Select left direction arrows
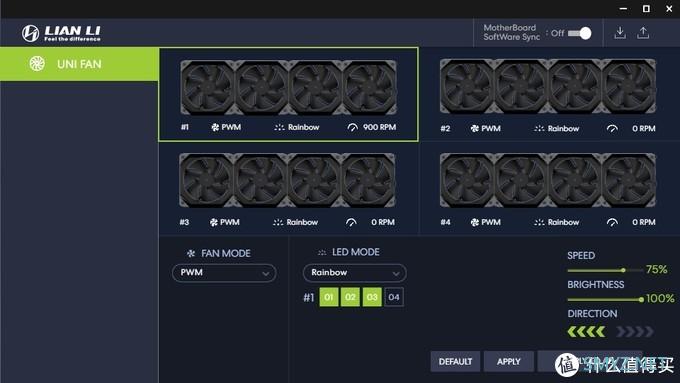 tap(586, 332)
